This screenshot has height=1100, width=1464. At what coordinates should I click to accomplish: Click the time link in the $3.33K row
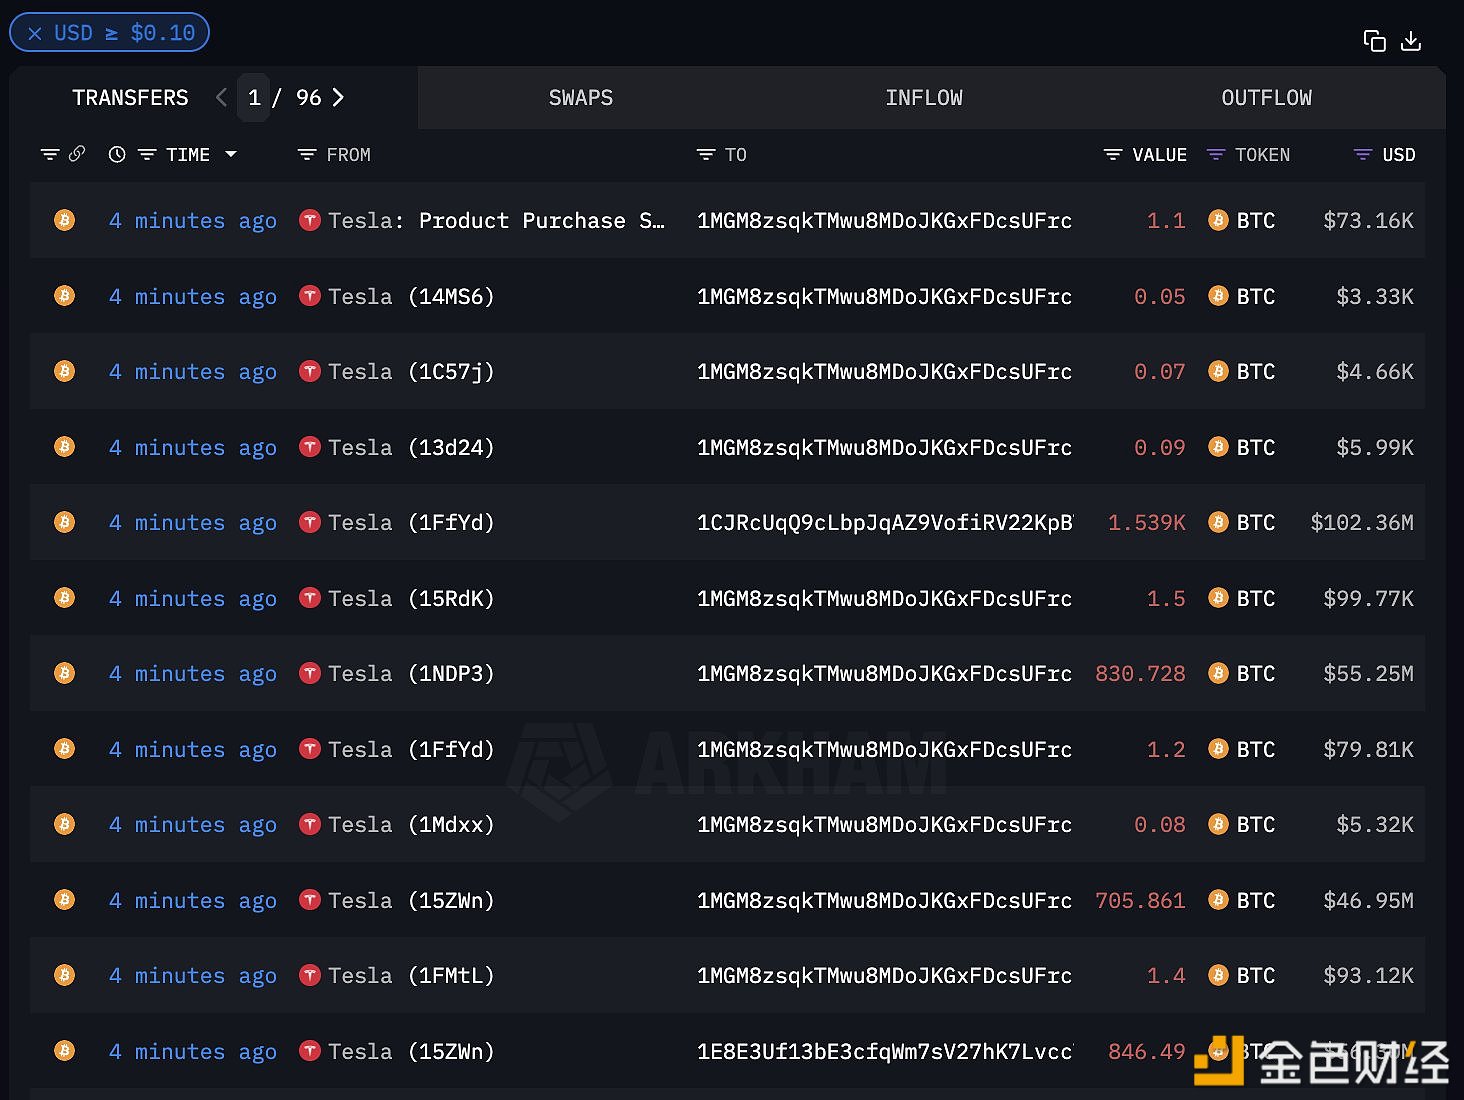[193, 296]
